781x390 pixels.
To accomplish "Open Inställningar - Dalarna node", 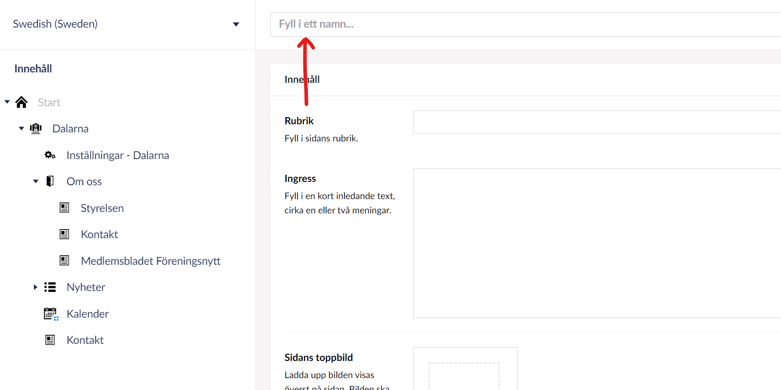I will (x=118, y=155).
